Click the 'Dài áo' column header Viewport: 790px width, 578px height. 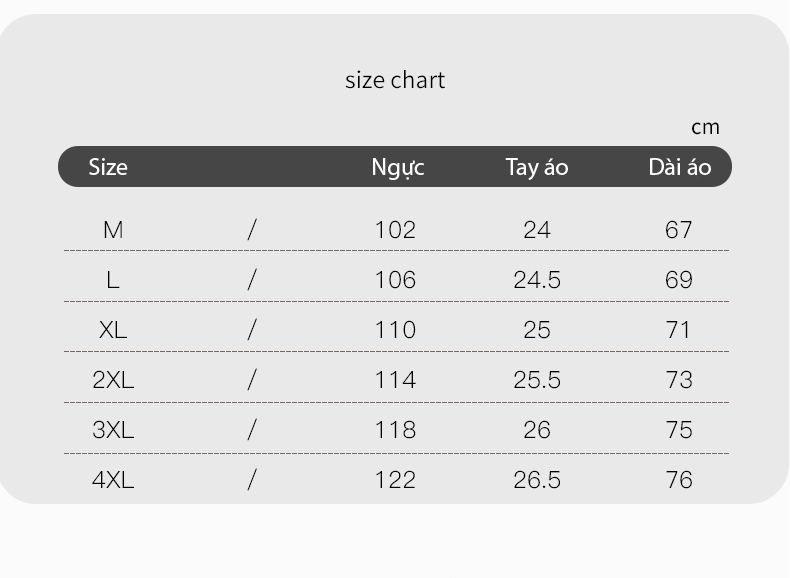(680, 167)
